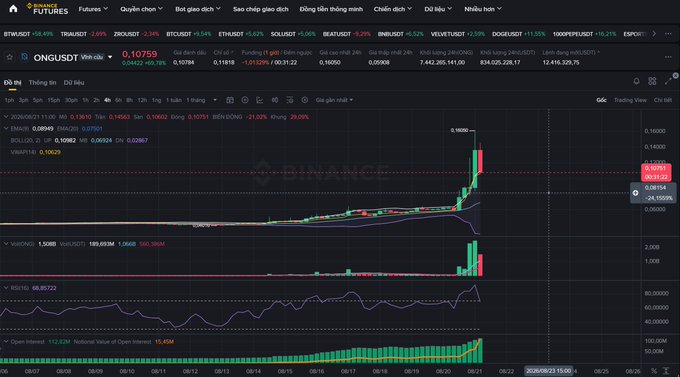Viewport: 680px width, 377px height.
Task: Select the Chi tiết chart mode
Action: [663, 100]
